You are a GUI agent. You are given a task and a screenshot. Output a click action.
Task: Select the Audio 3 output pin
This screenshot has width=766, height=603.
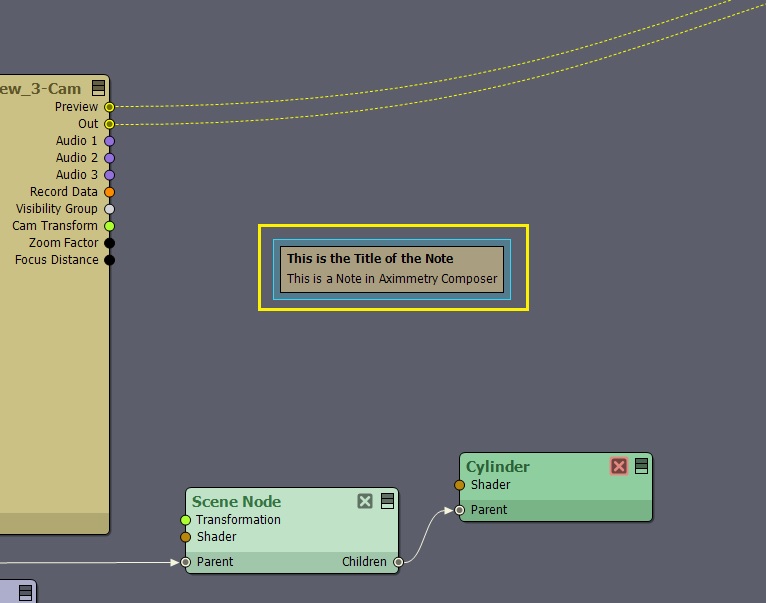pos(109,175)
